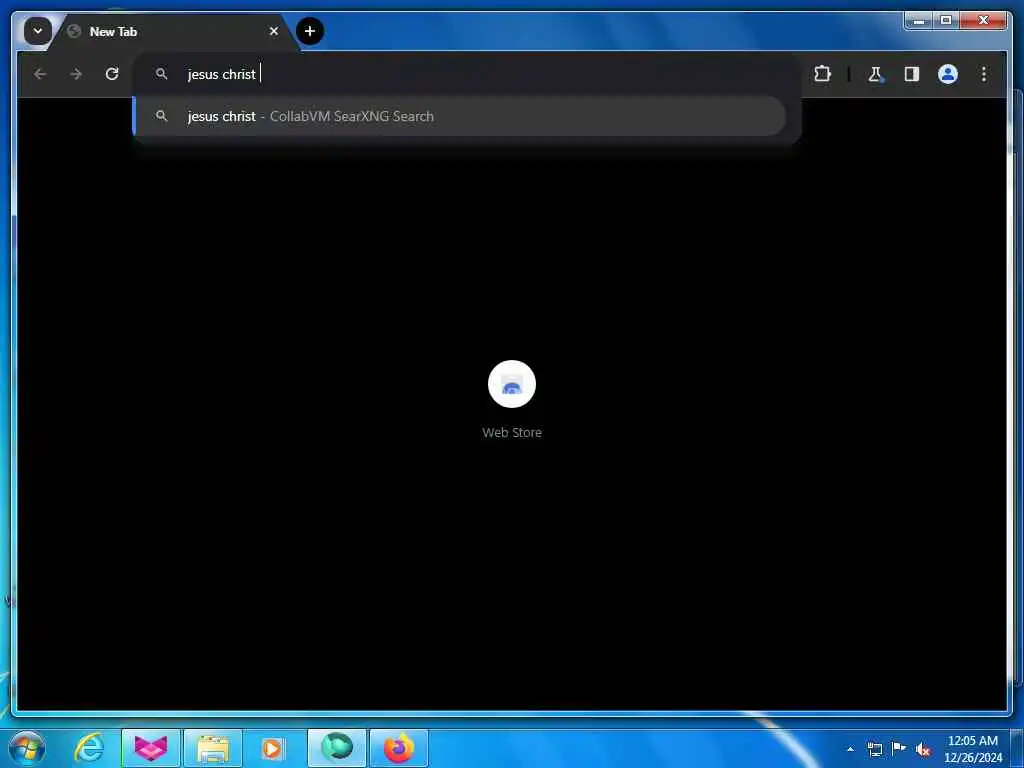Viewport: 1024px width, 768px height.
Task: Maximize the browser window
Action: coord(946,20)
